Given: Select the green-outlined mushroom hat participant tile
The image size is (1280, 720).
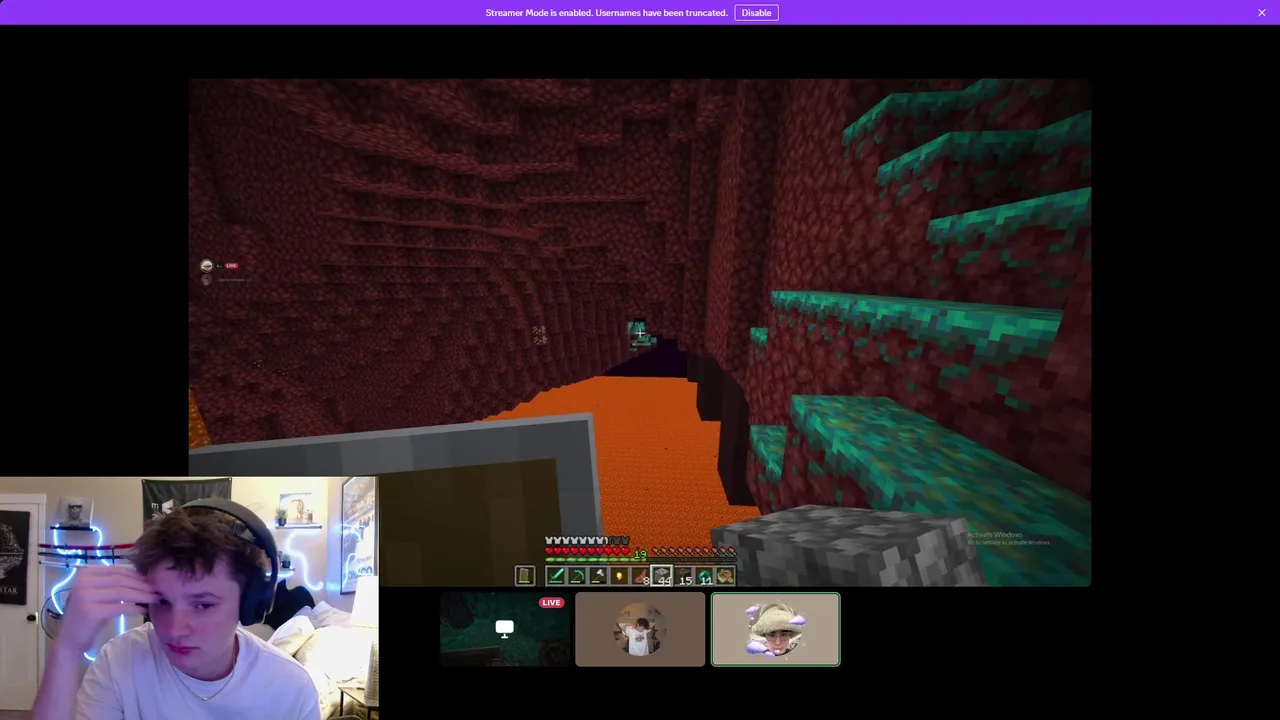Looking at the screenshot, I should tap(776, 629).
